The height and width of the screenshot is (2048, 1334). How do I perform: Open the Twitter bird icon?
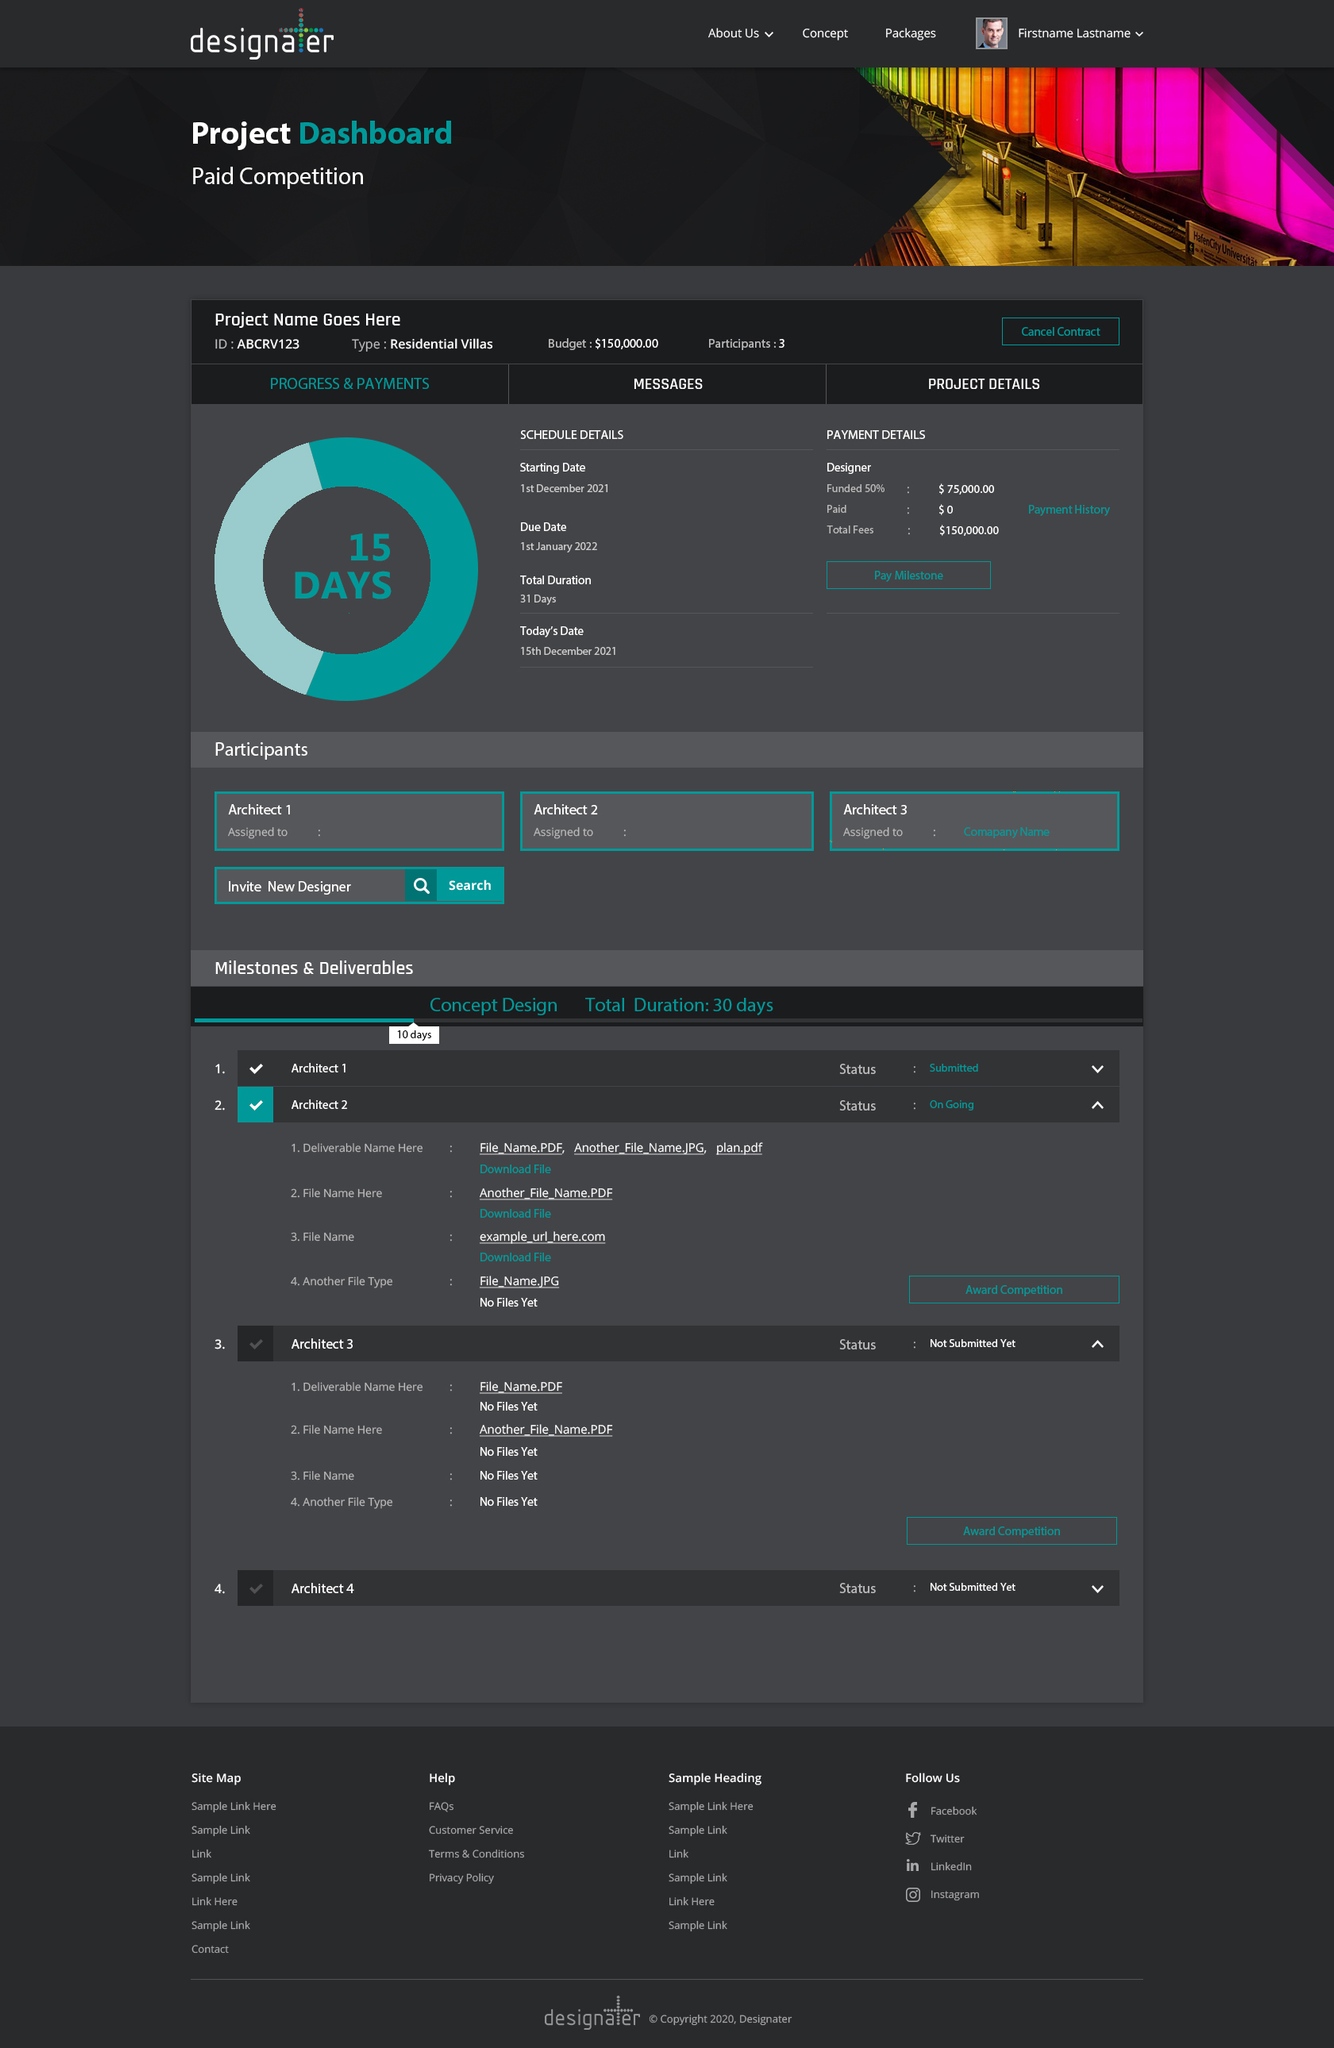912,1838
